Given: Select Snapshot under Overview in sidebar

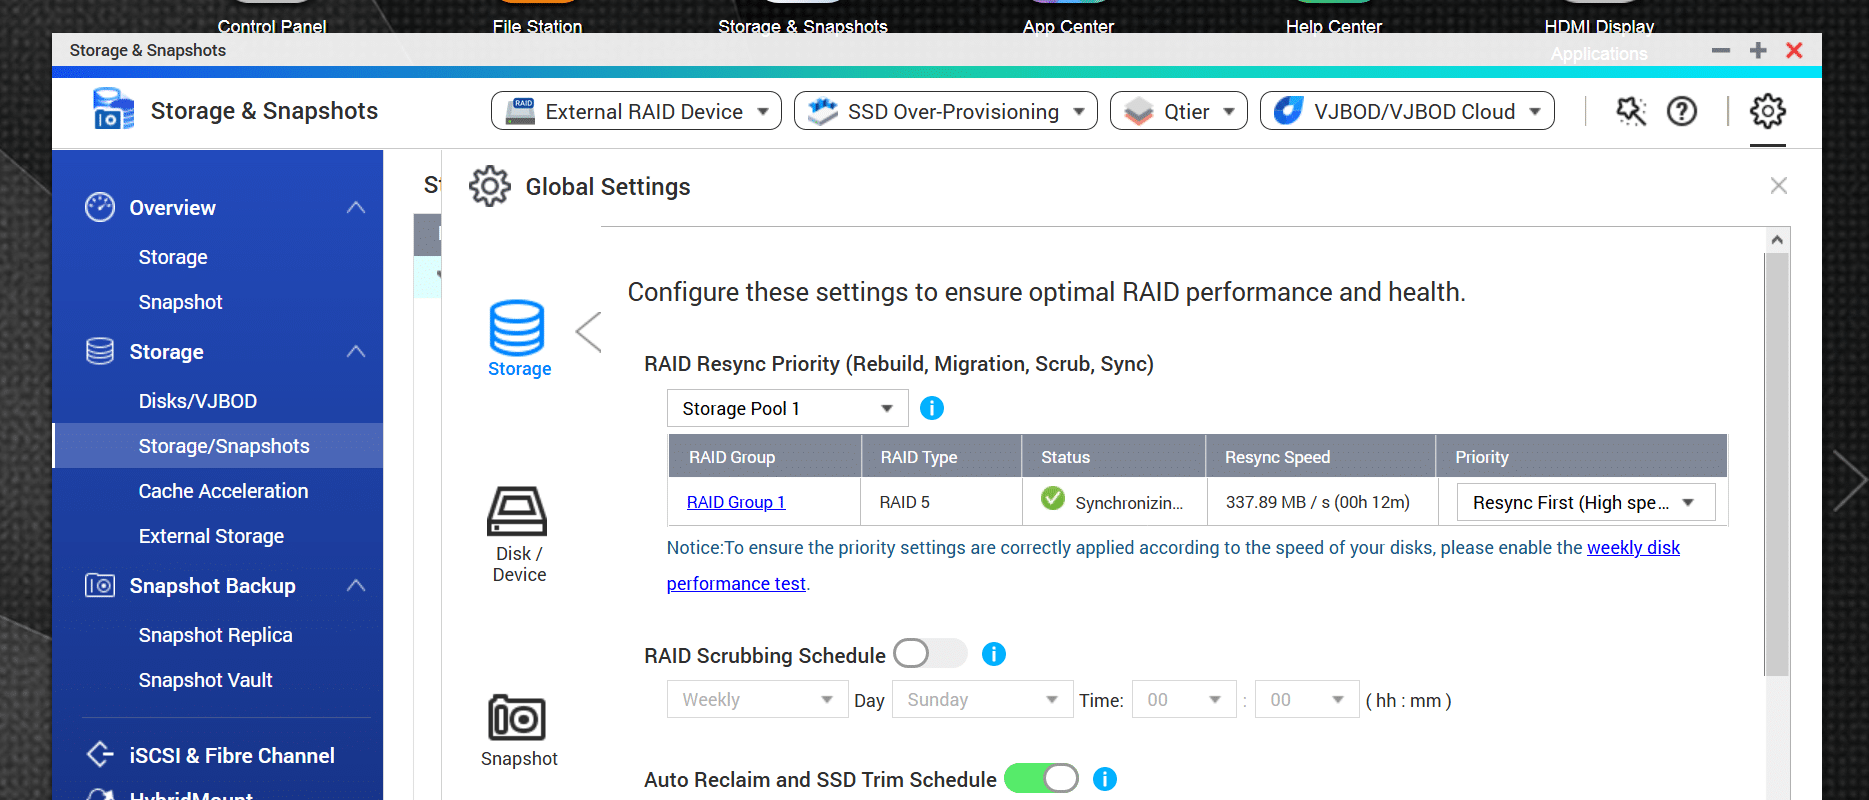Looking at the screenshot, I should 180,302.
